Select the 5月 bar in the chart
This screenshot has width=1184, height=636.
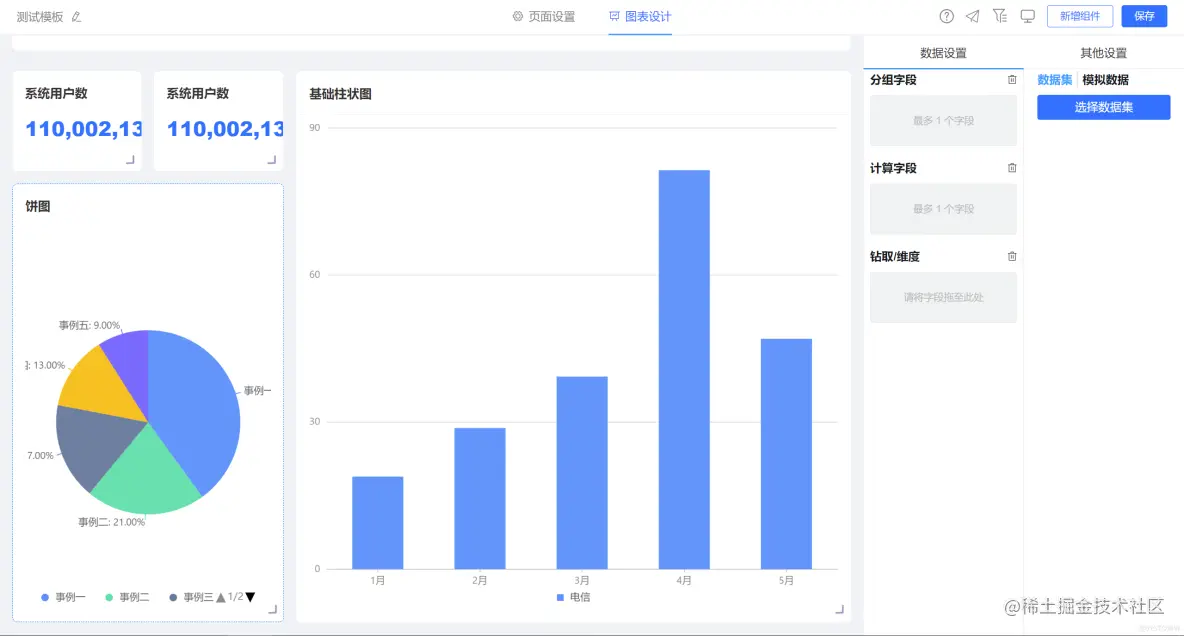point(786,454)
